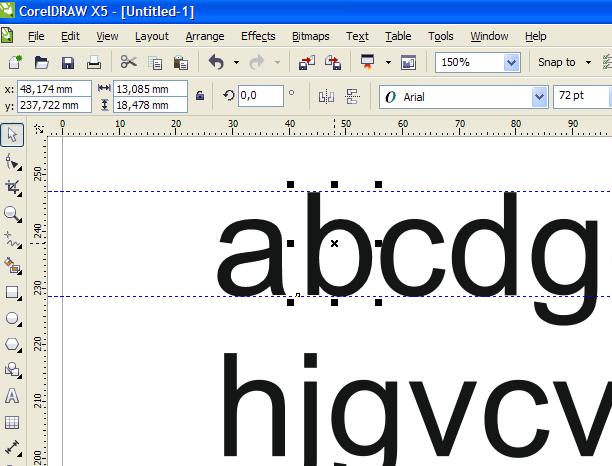Open the Arrange menu
This screenshot has height=466, width=612.
point(205,36)
